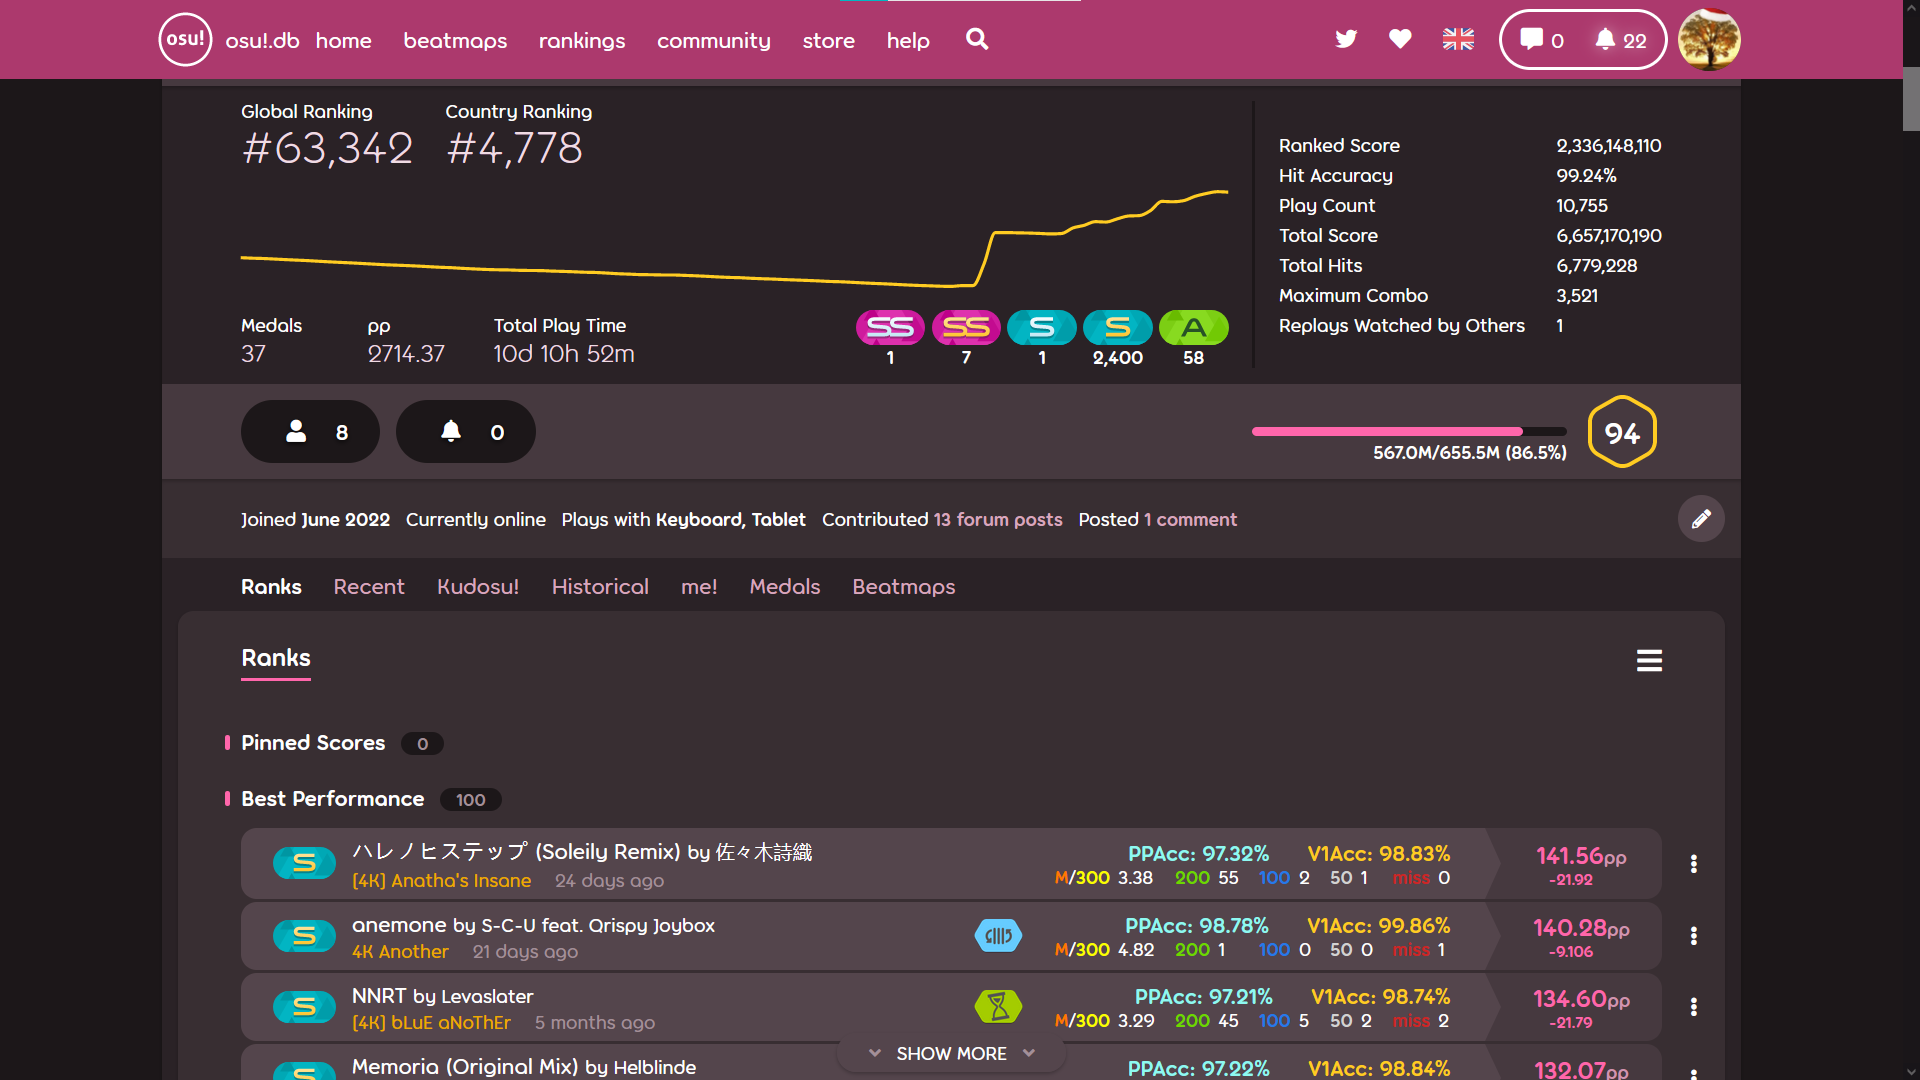Switch to the Medals tab
The image size is (1920, 1080).
click(785, 587)
